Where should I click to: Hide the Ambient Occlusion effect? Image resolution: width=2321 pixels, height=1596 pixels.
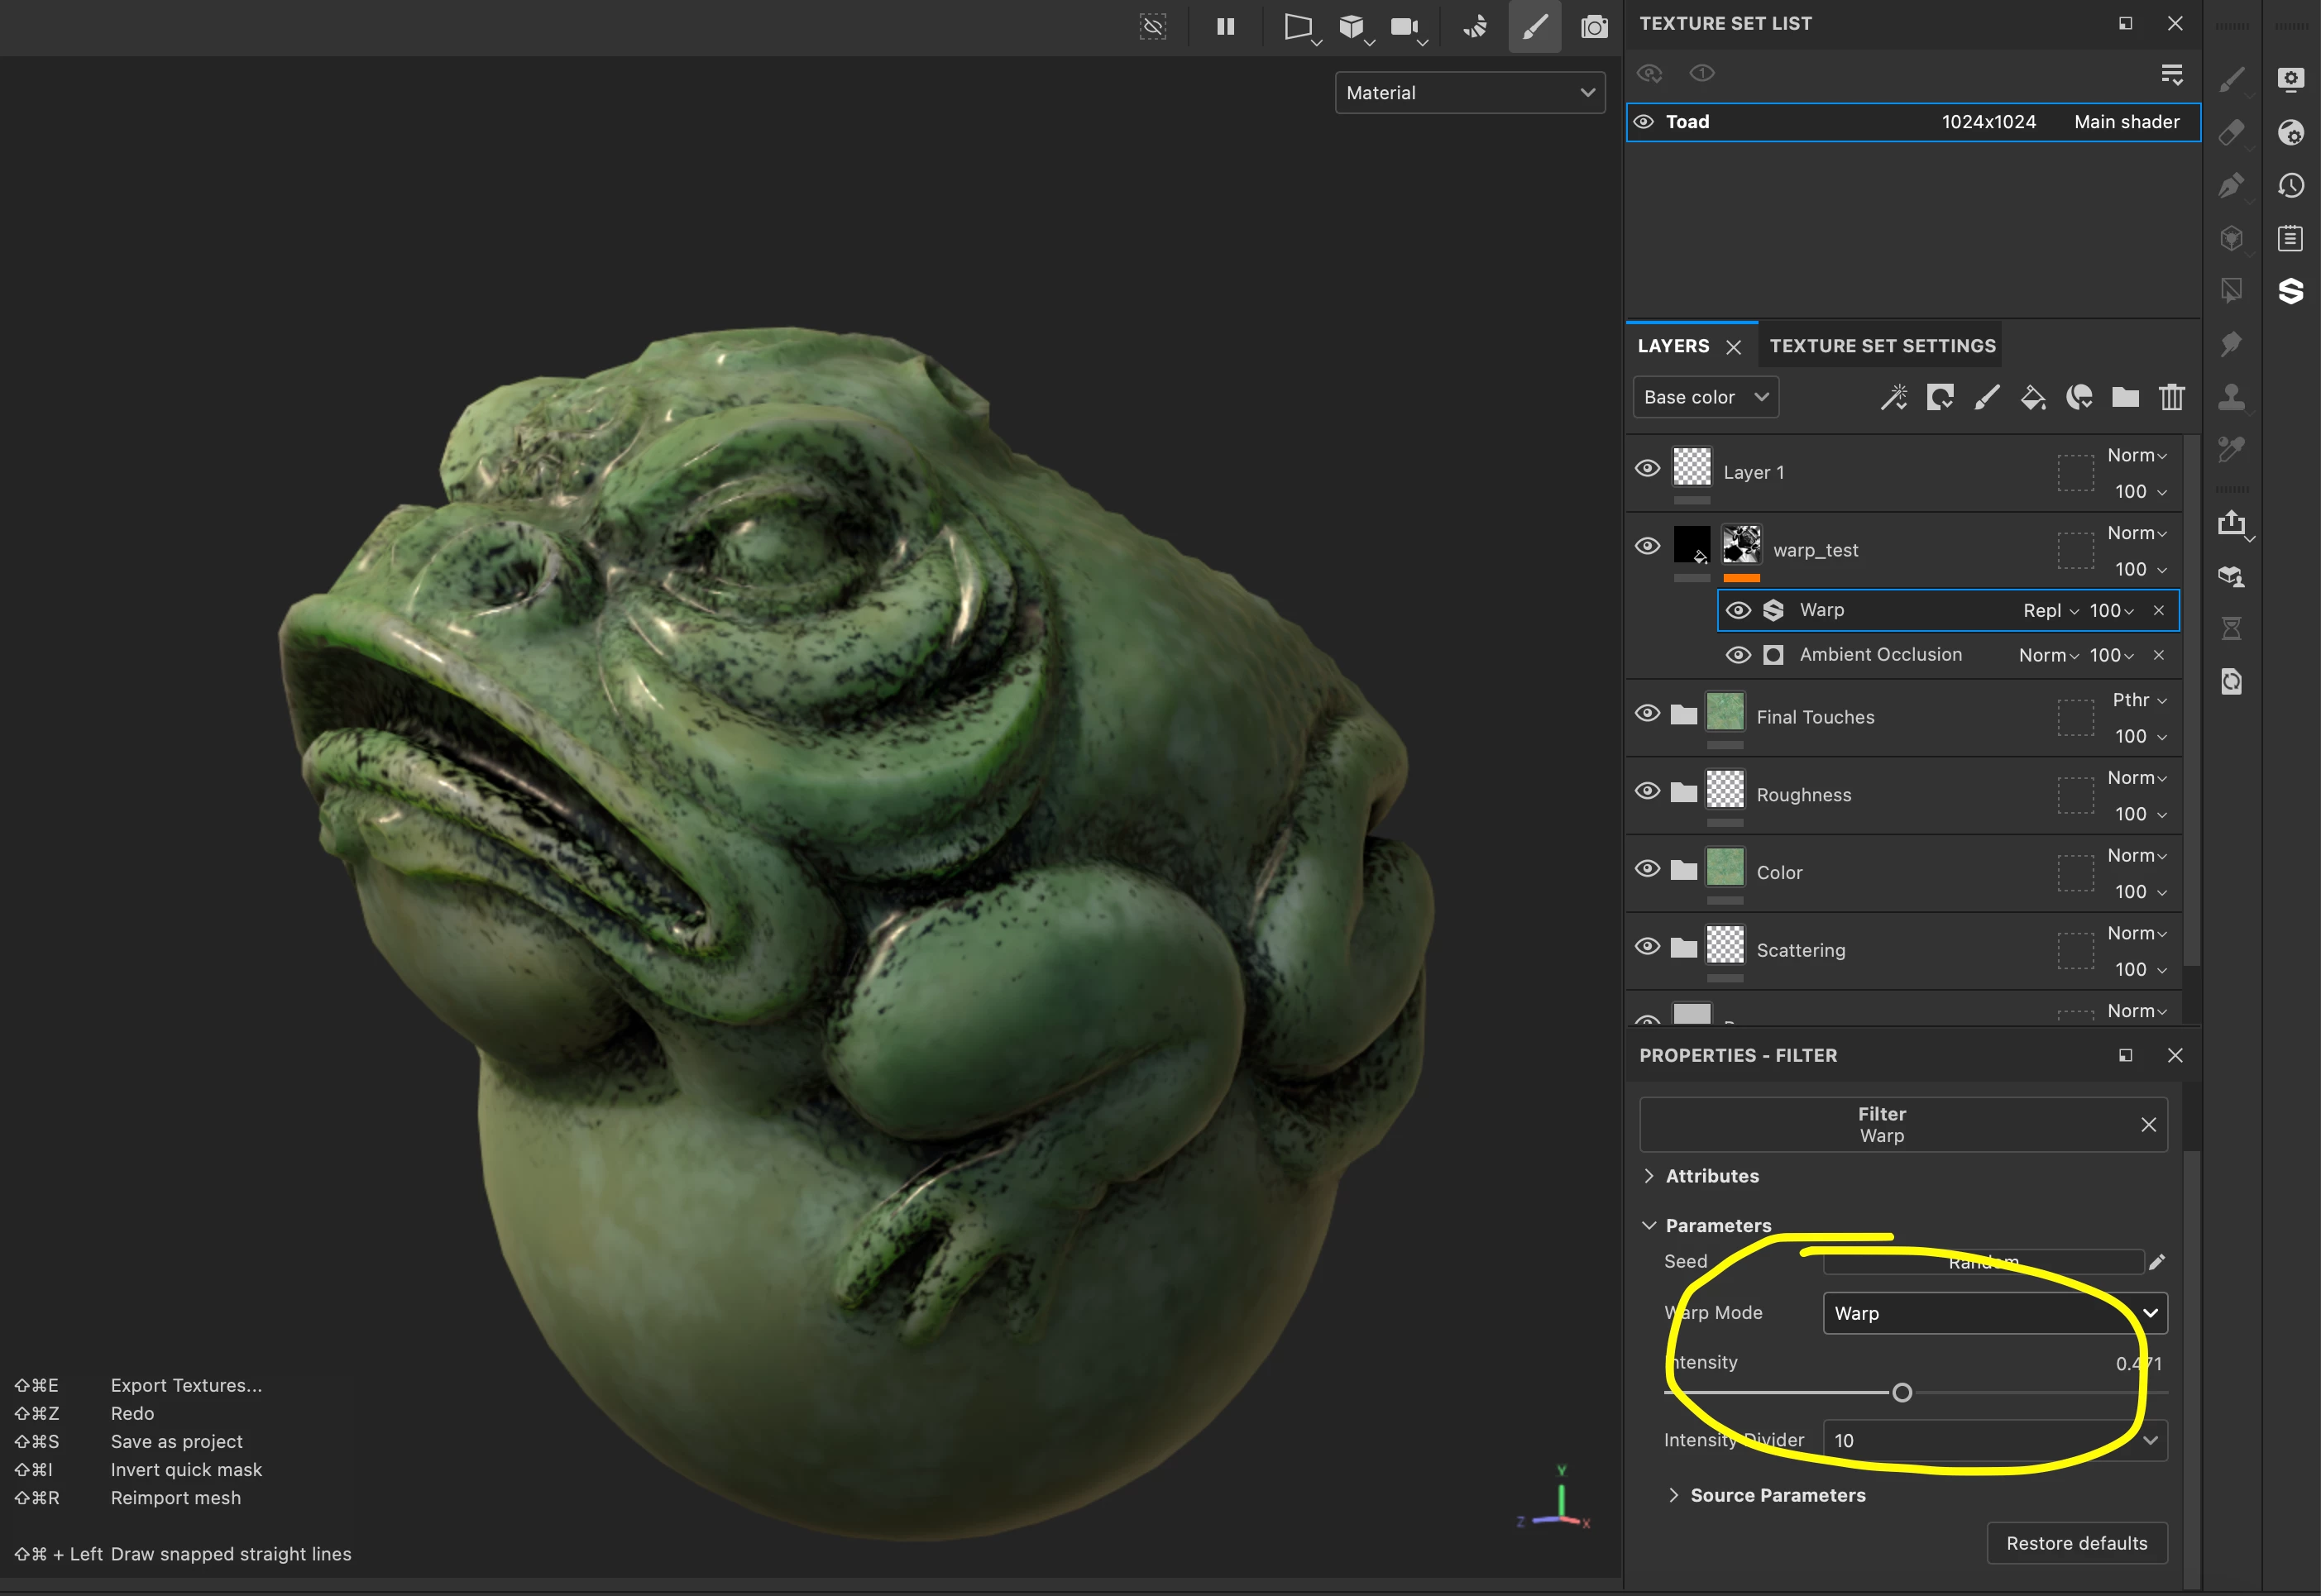coord(1738,656)
